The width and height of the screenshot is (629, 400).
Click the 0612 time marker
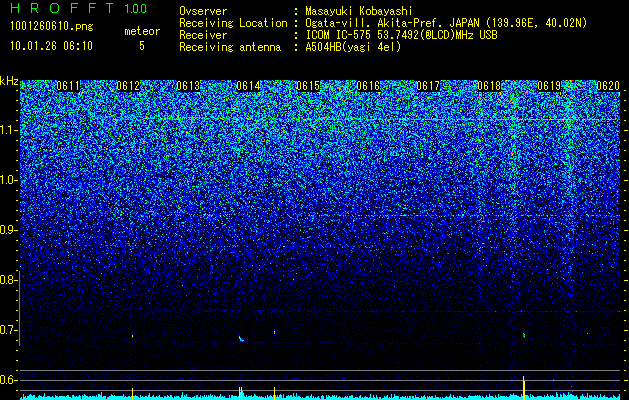(128, 86)
